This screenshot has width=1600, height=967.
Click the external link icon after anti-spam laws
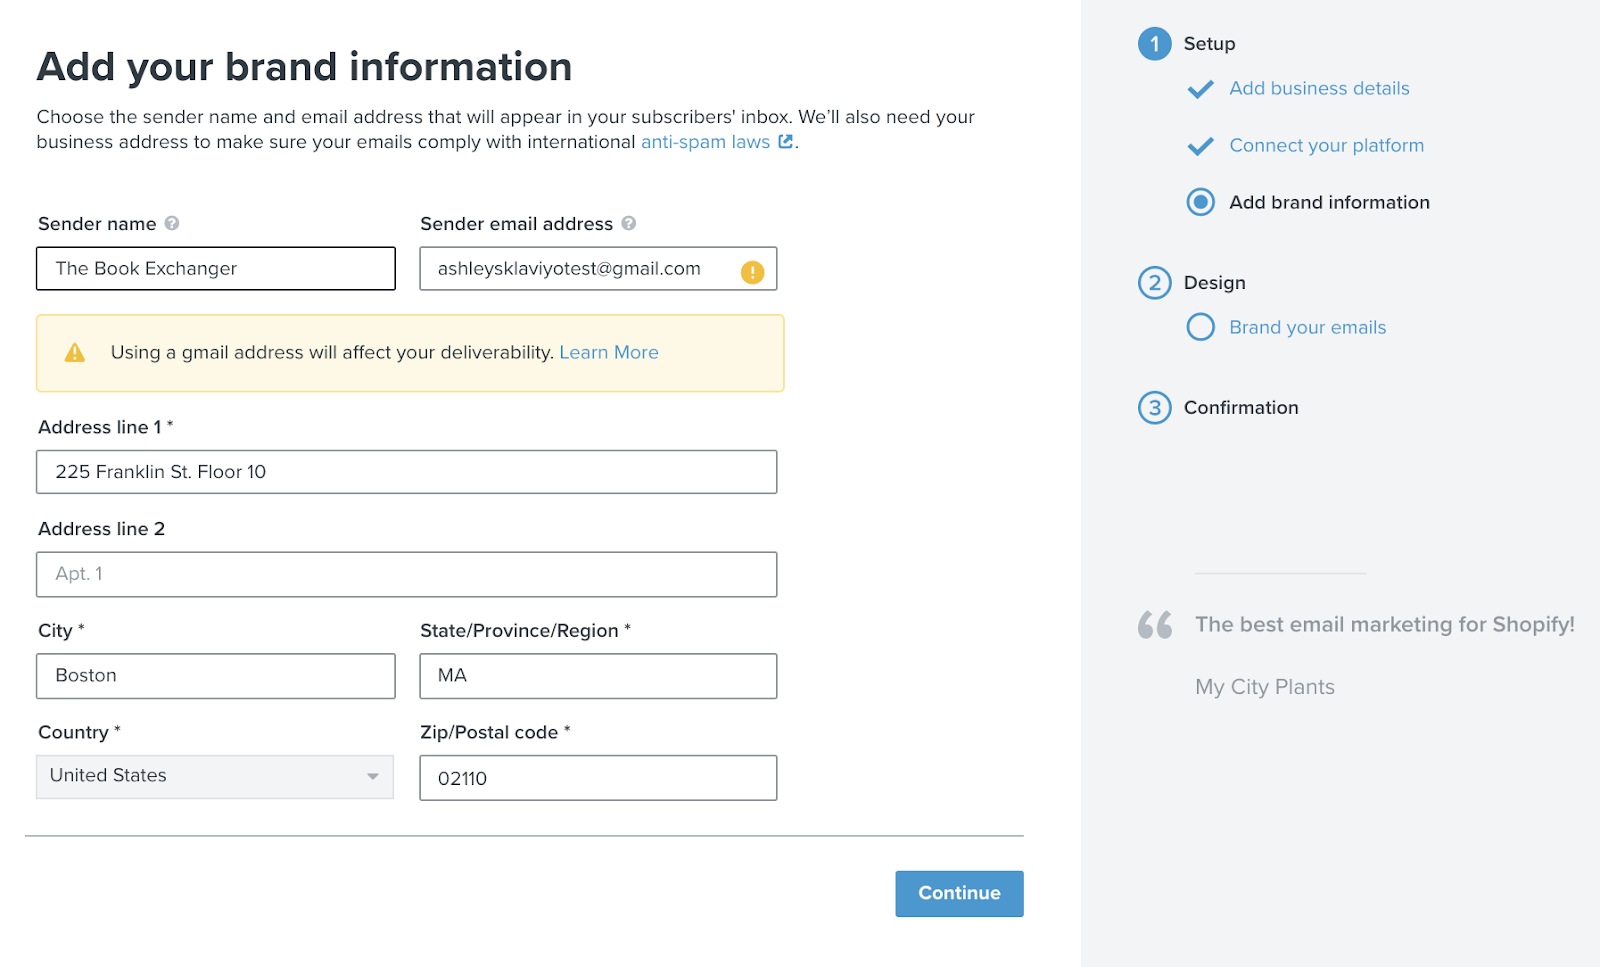tap(786, 142)
